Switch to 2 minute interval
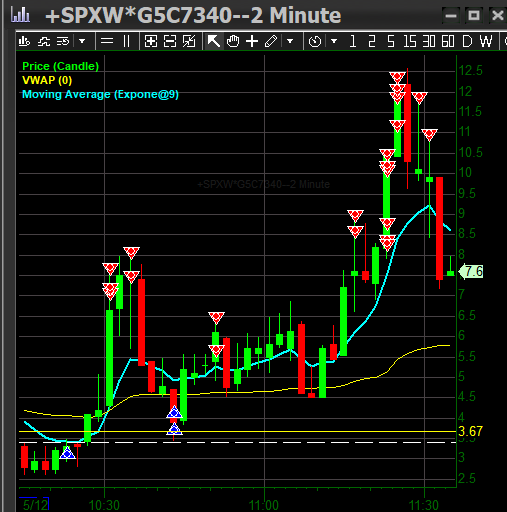 tap(372, 42)
